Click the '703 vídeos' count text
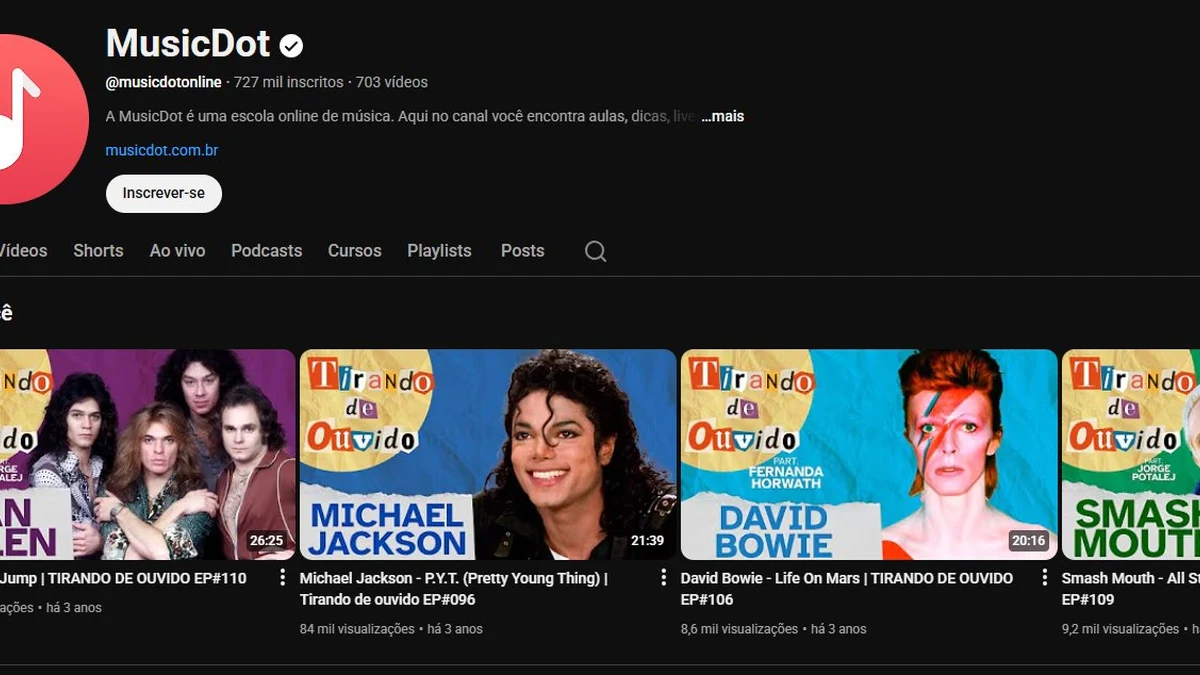The height and width of the screenshot is (675, 1200). tap(392, 82)
